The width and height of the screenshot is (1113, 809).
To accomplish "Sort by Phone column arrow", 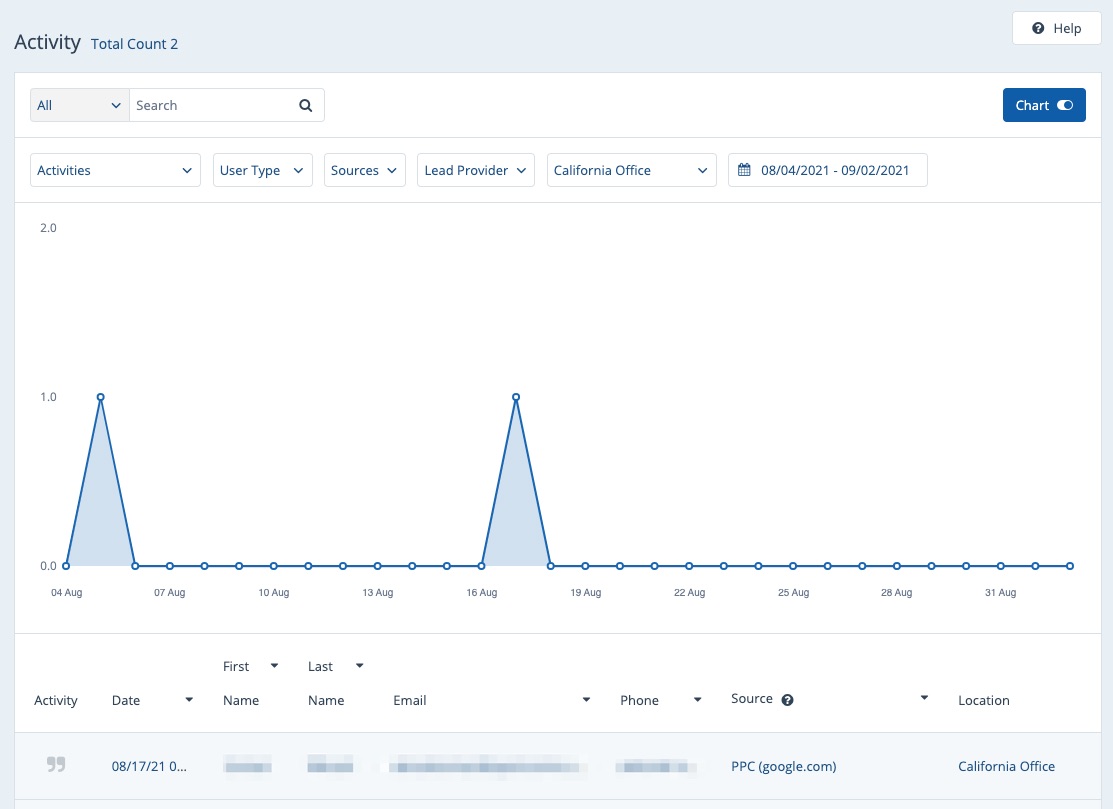I will pos(697,700).
